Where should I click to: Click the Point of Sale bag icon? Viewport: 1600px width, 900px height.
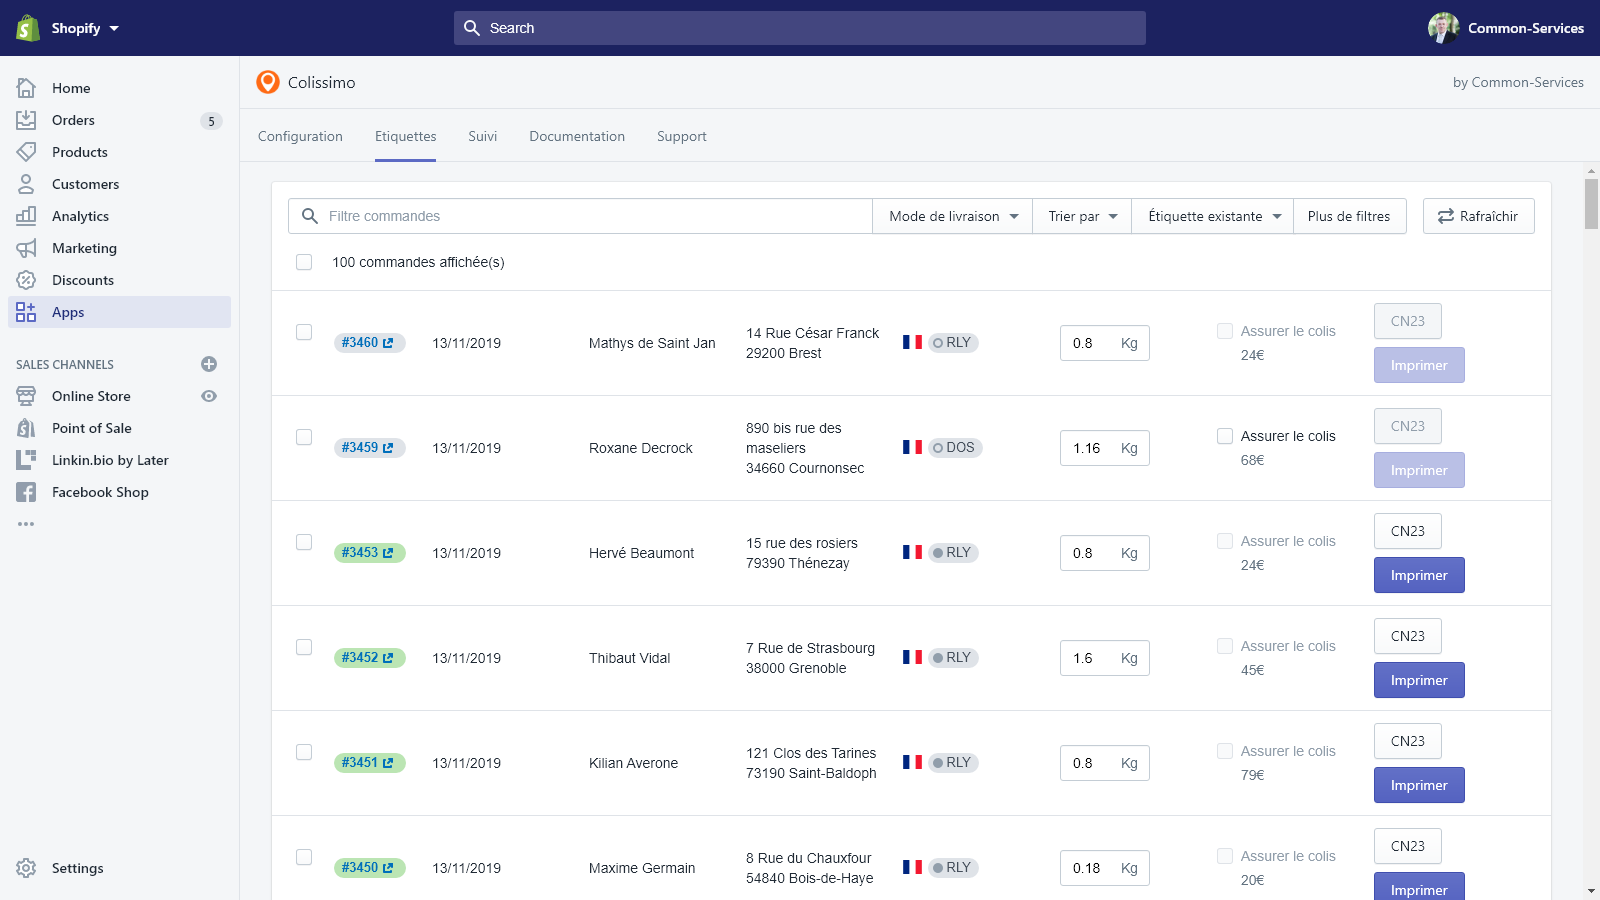(x=26, y=428)
